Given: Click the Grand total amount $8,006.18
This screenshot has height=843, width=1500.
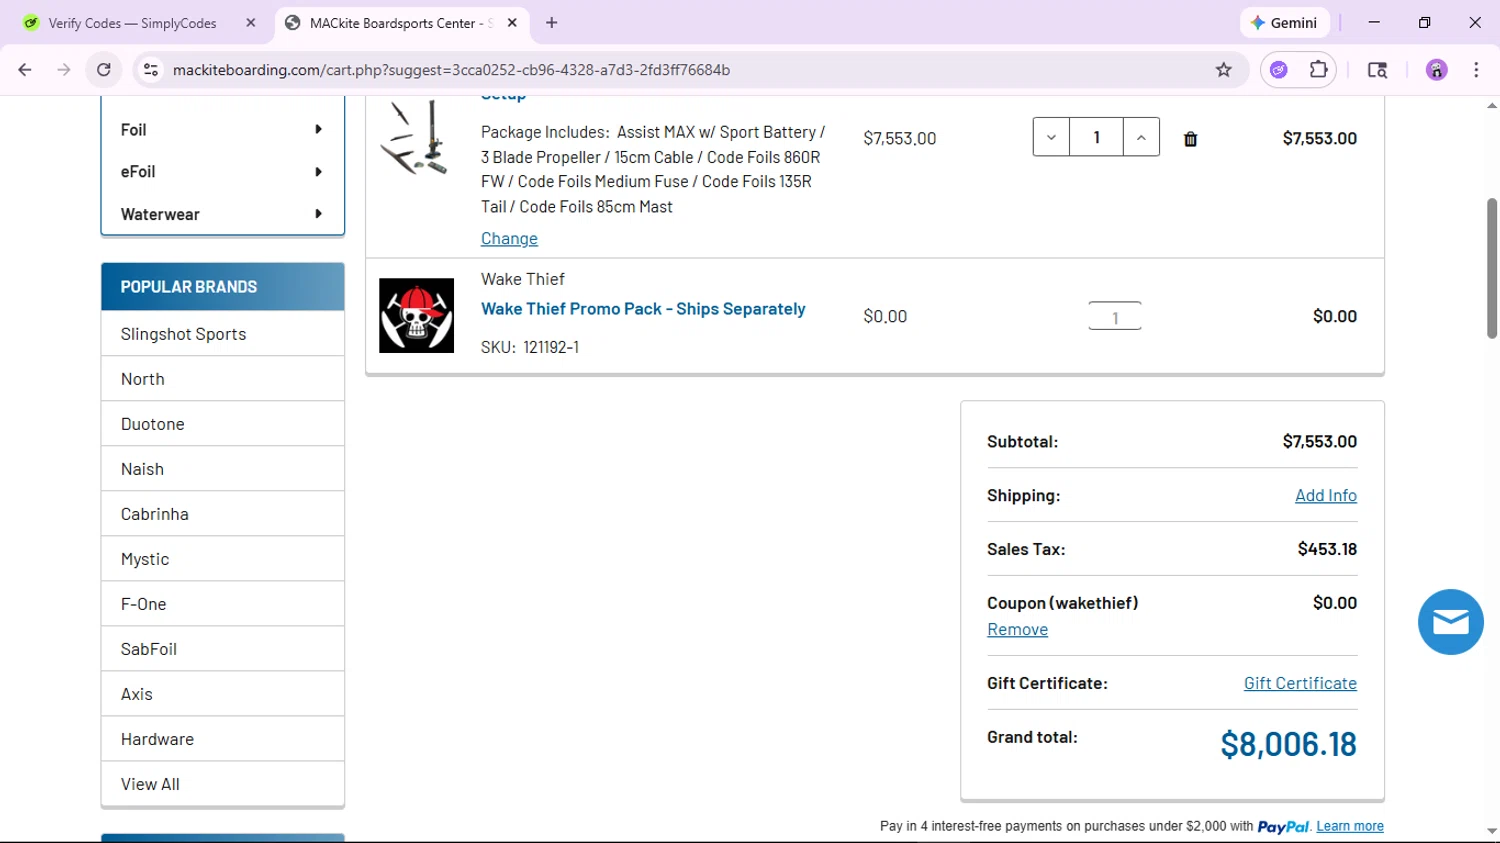Looking at the screenshot, I should click(x=1288, y=744).
